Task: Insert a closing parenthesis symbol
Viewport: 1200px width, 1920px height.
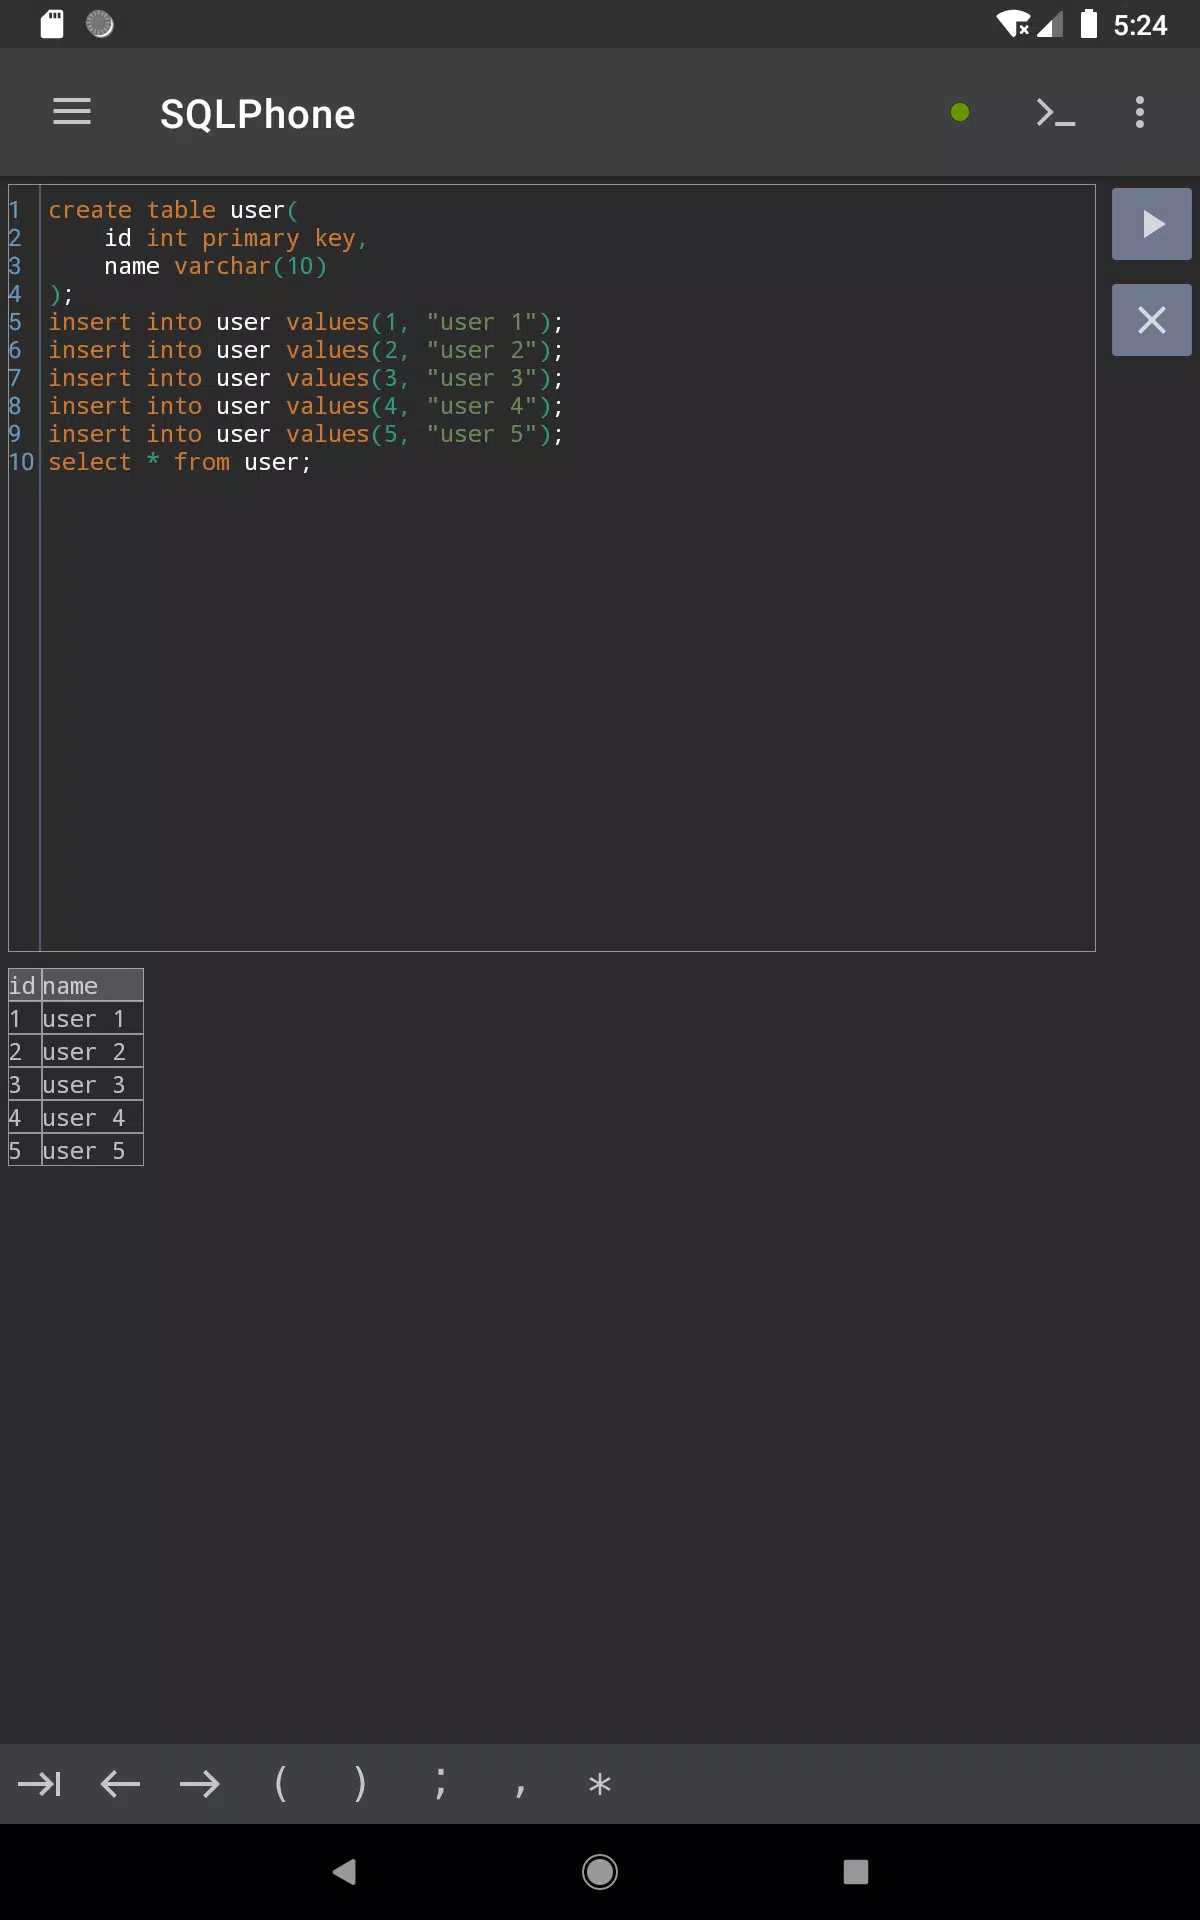Action: click(360, 1784)
